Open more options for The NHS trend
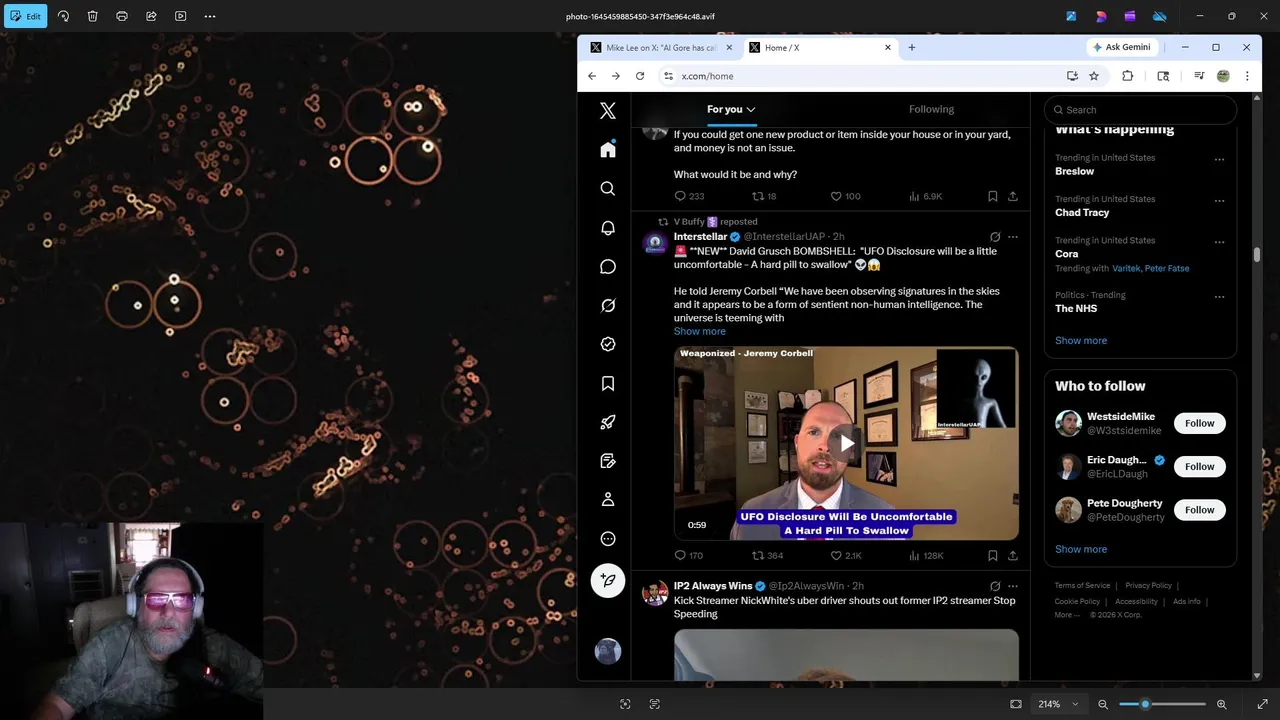The image size is (1280, 720). coord(1219,296)
